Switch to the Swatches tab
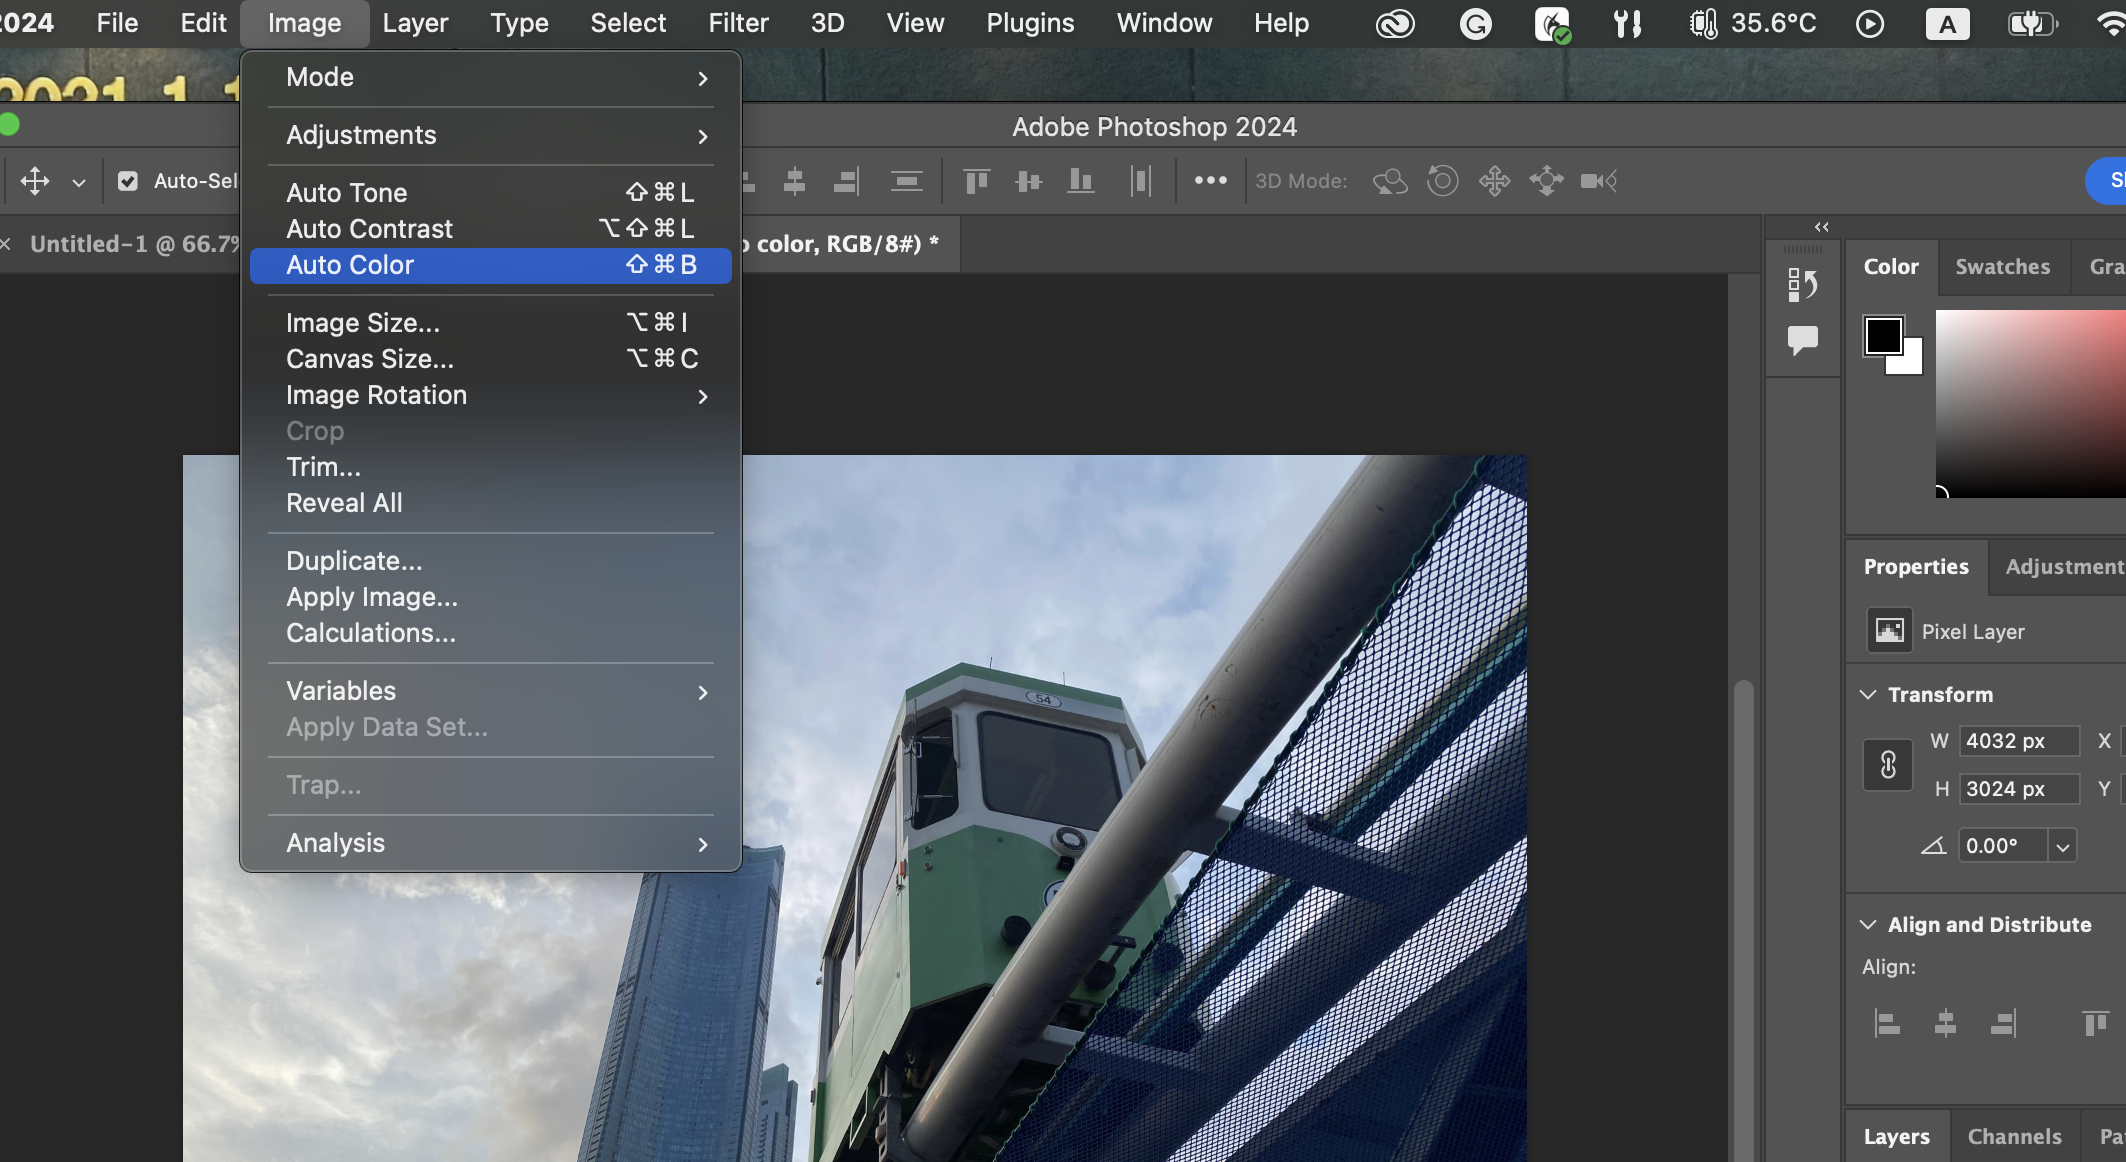This screenshot has width=2126, height=1162. coord(2002,267)
